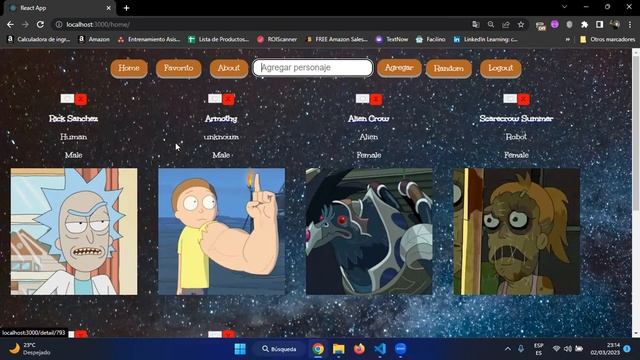Open Rick Sanchez character name link

pos(73,118)
